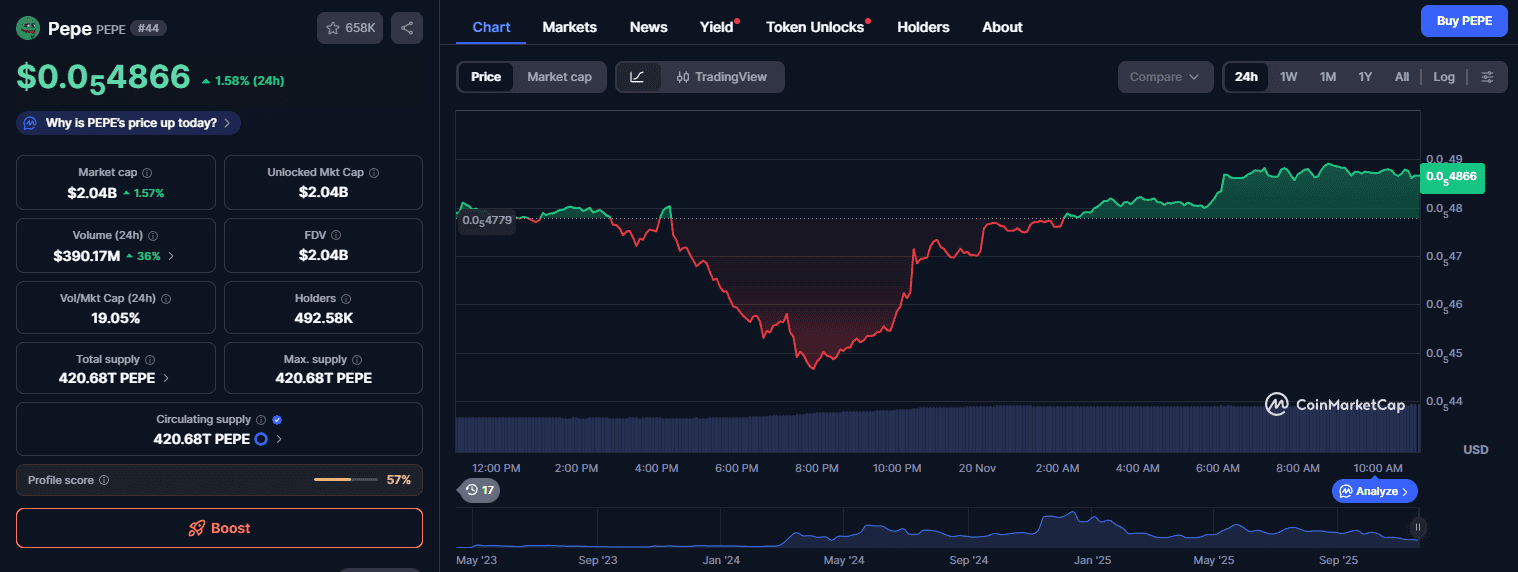This screenshot has width=1518, height=572.
Task: Expand Circulating supply chevron
Action: pyautogui.click(x=279, y=439)
